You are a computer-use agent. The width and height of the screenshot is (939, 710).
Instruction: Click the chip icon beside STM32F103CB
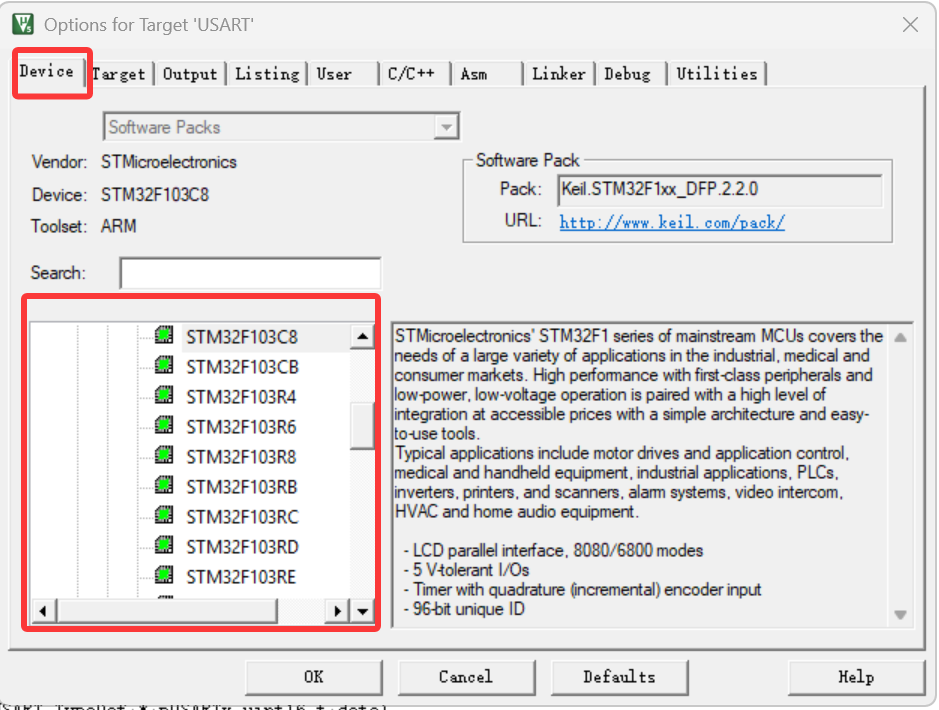pos(164,365)
